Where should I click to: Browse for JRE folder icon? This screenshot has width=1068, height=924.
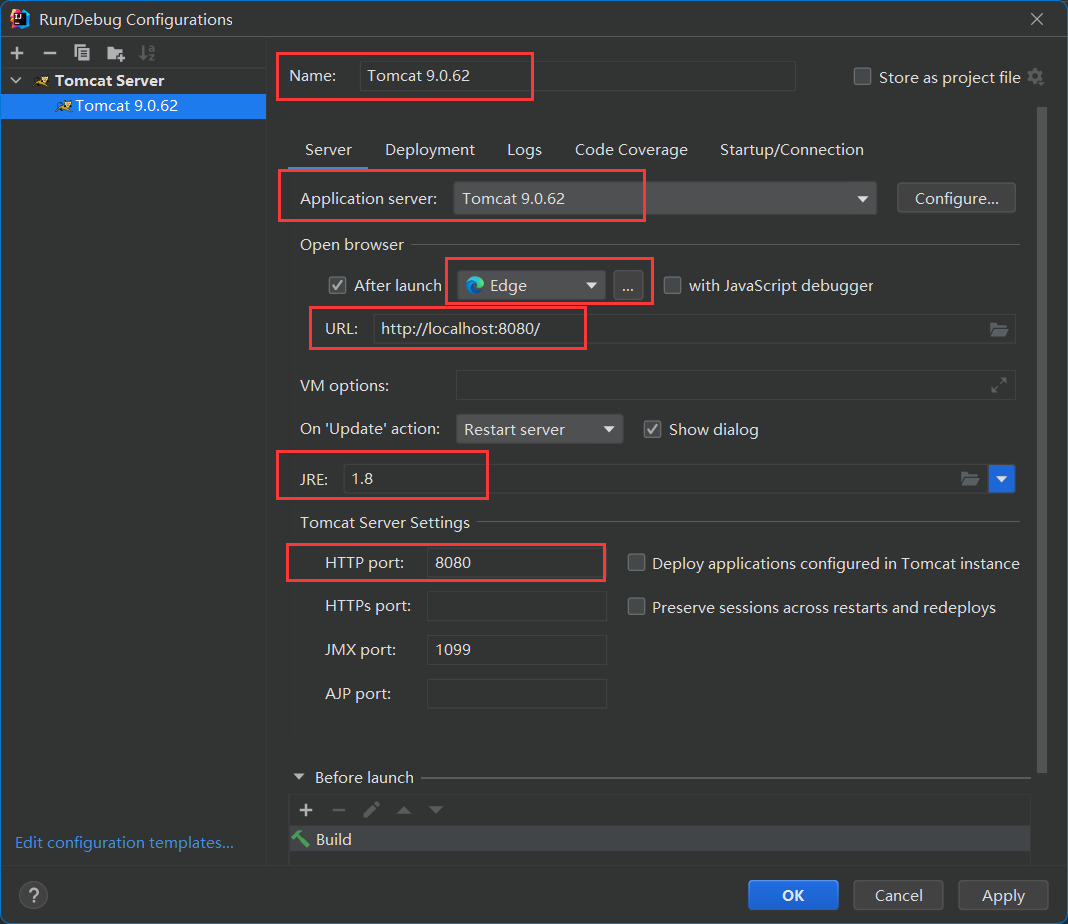(x=970, y=479)
